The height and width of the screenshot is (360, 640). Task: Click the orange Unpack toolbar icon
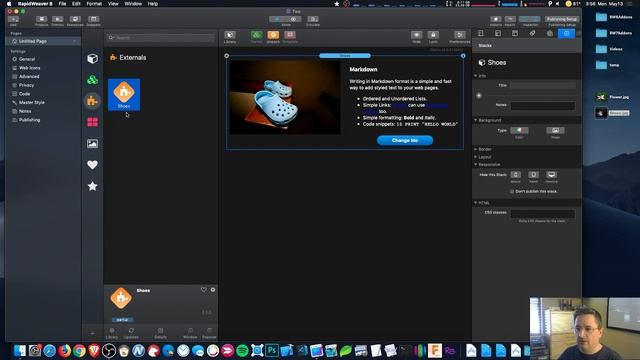click(273, 35)
